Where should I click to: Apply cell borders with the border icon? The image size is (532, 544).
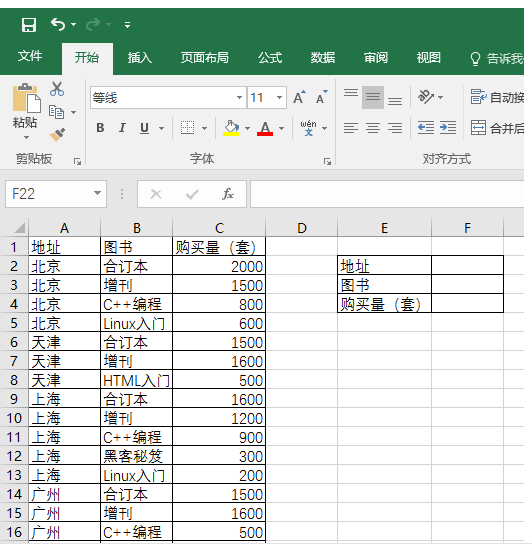point(187,128)
